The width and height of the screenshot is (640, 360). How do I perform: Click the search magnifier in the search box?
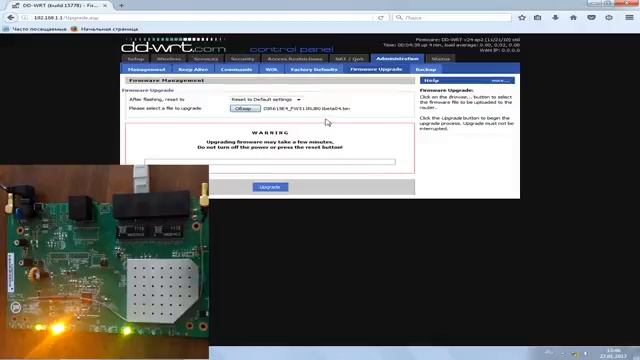399,18
